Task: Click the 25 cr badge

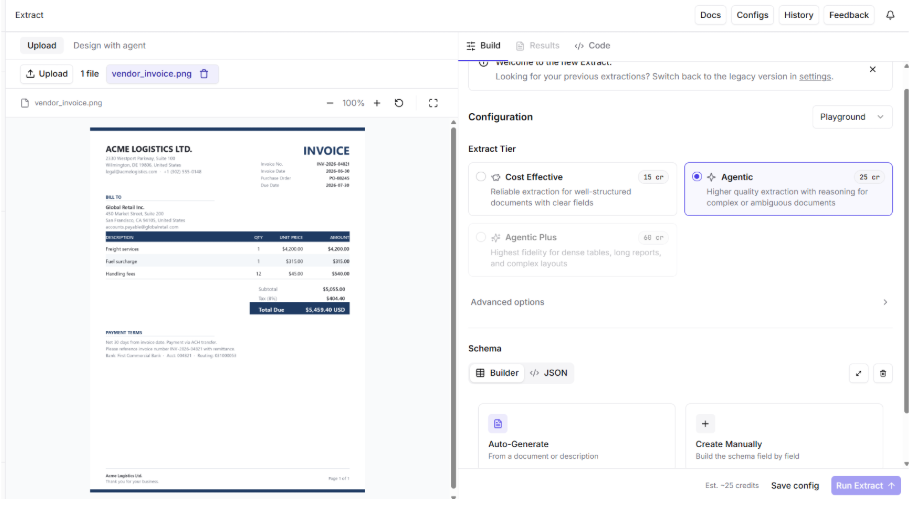Action: click(869, 177)
